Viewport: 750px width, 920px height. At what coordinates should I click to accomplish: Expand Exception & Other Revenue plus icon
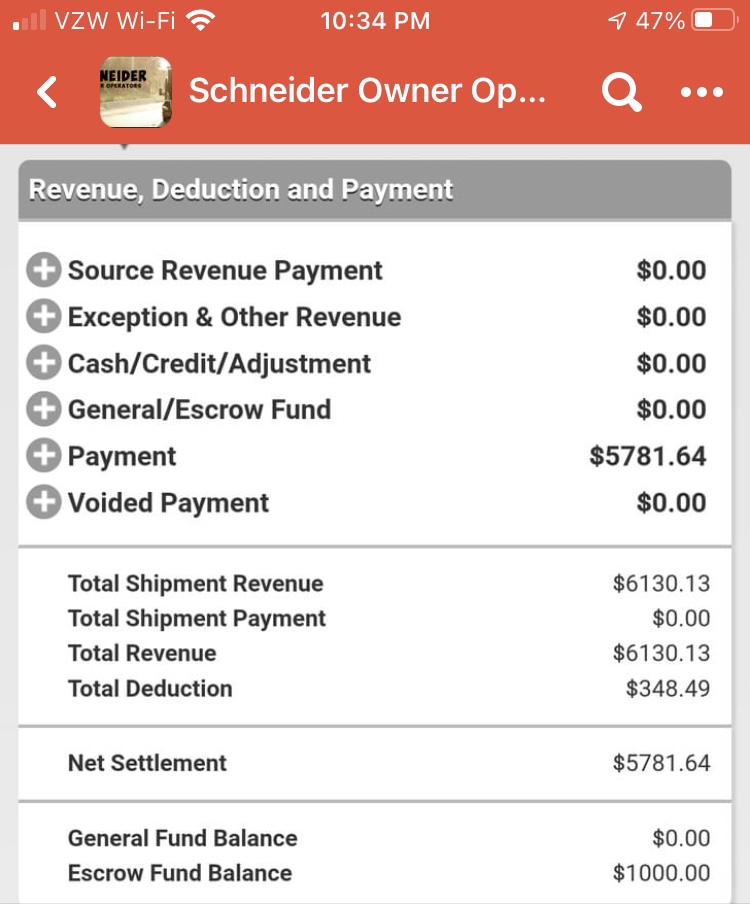coord(43,316)
